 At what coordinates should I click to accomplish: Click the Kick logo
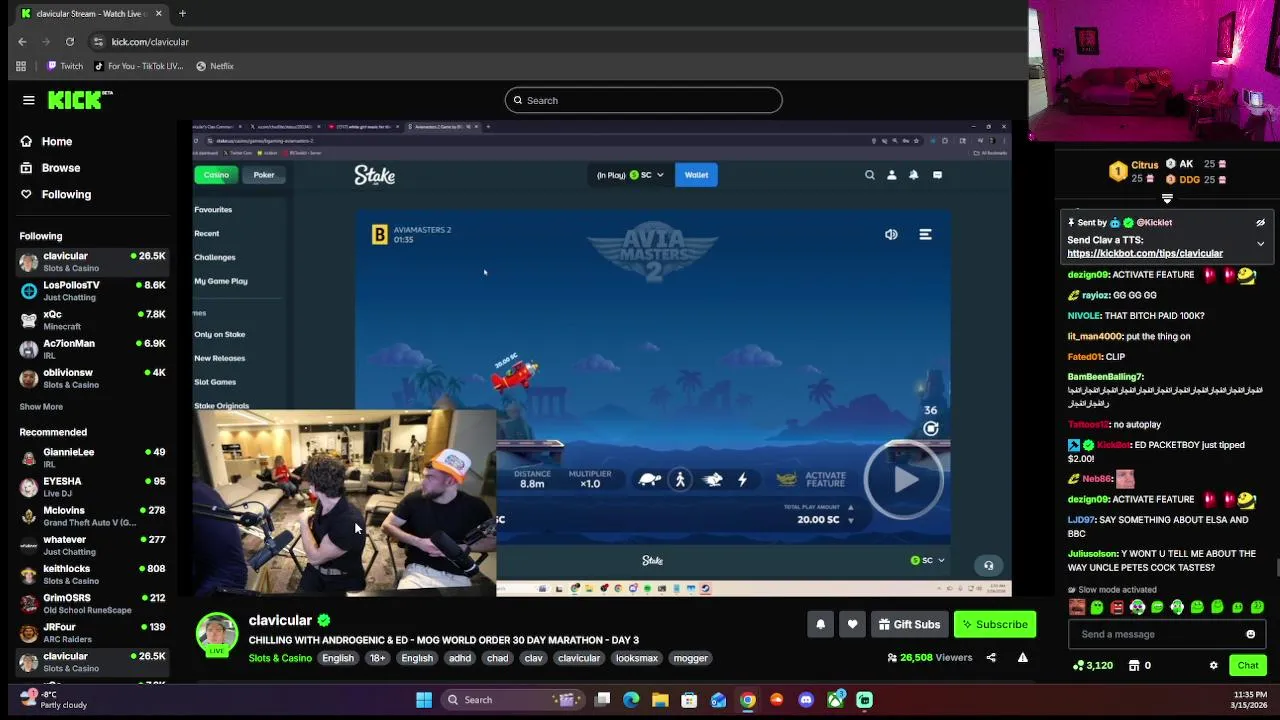(x=80, y=100)
